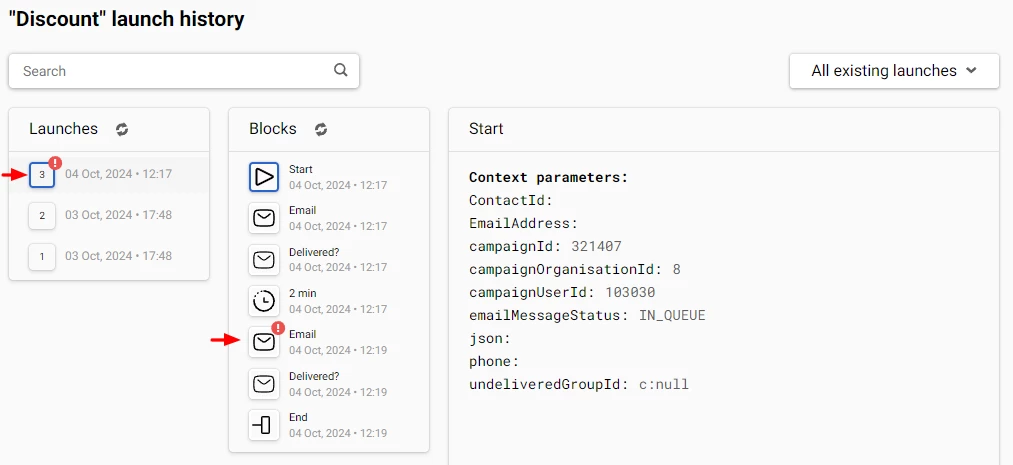1013x465 pixels.
Task: Select the End block icon
Action: pyautogui.click(x=264, y=425)
